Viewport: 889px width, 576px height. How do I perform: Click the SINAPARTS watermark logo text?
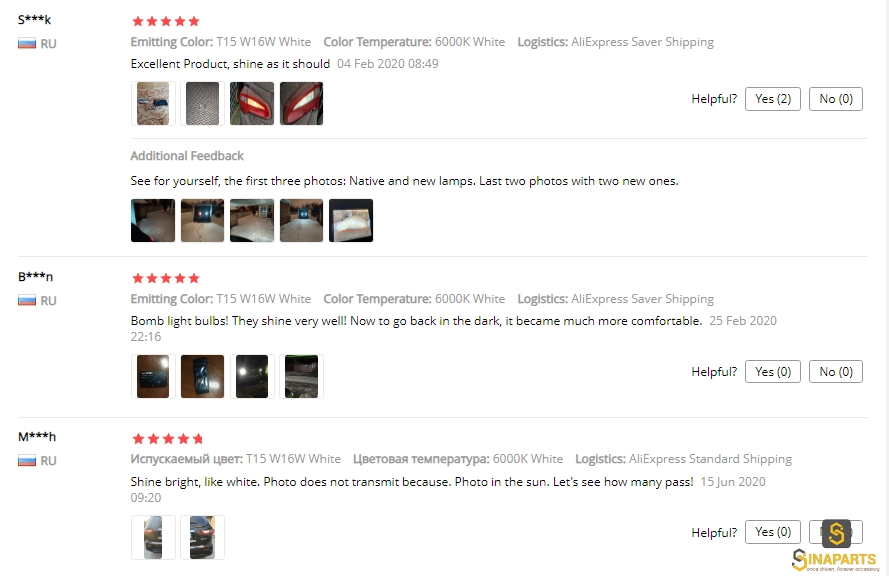(835, 560)
